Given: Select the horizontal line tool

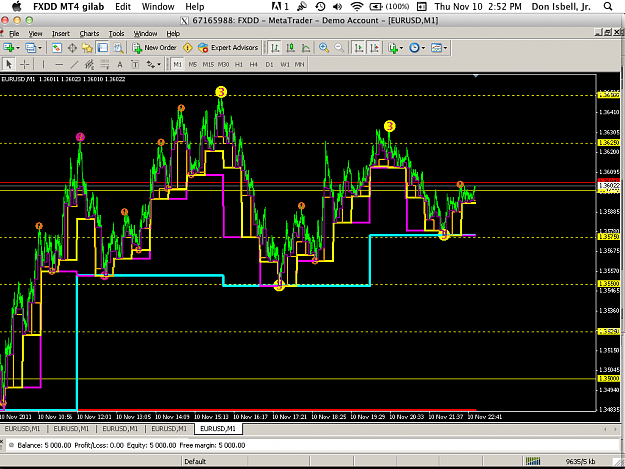Looking at the screenshot, I should point(59,64).
